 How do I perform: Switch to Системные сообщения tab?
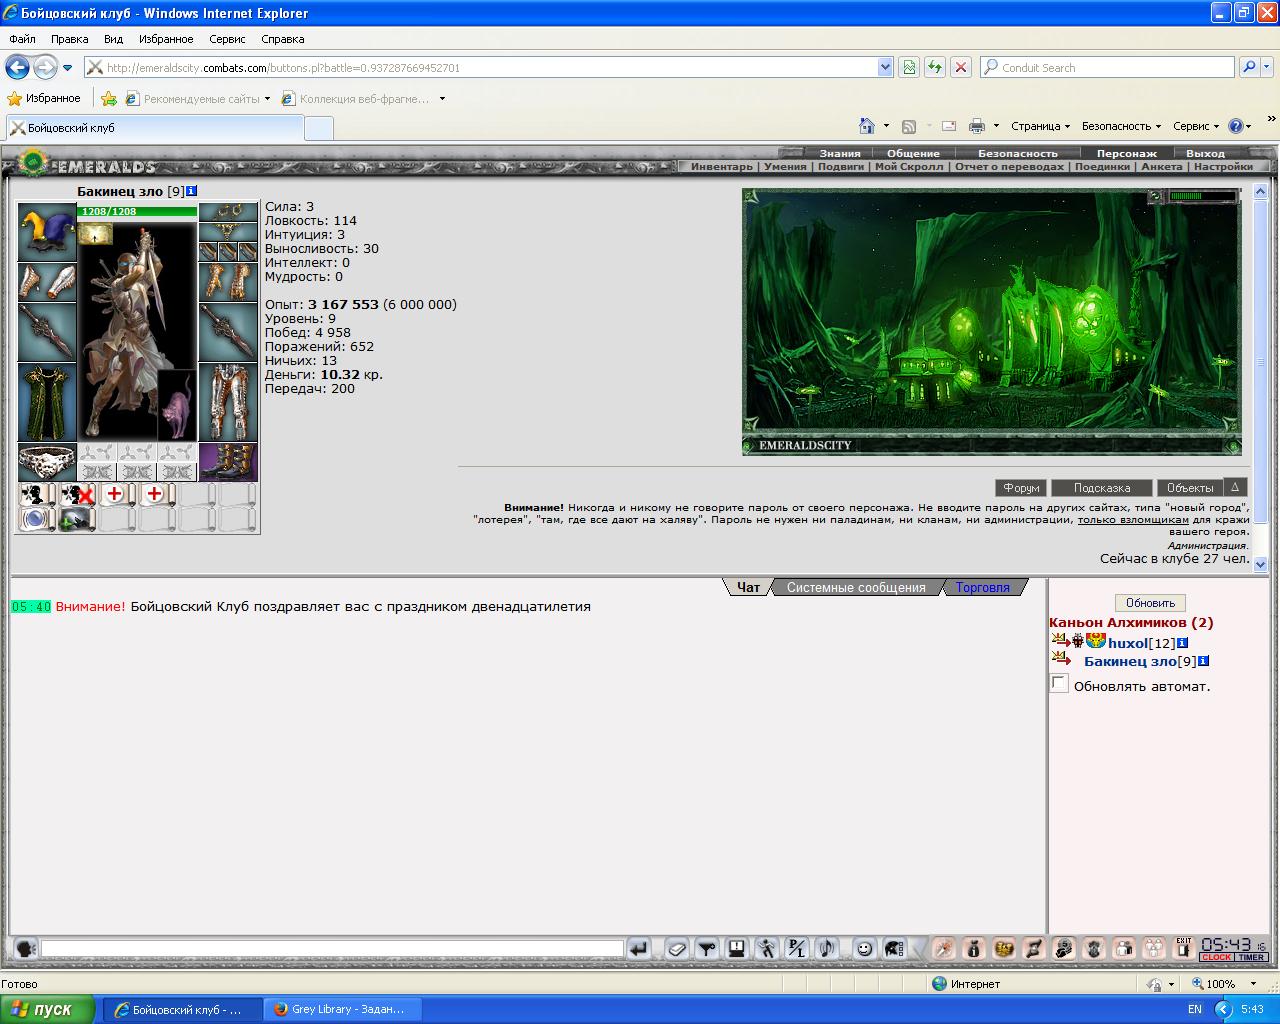pyautogui.click(x=856, y=587)
